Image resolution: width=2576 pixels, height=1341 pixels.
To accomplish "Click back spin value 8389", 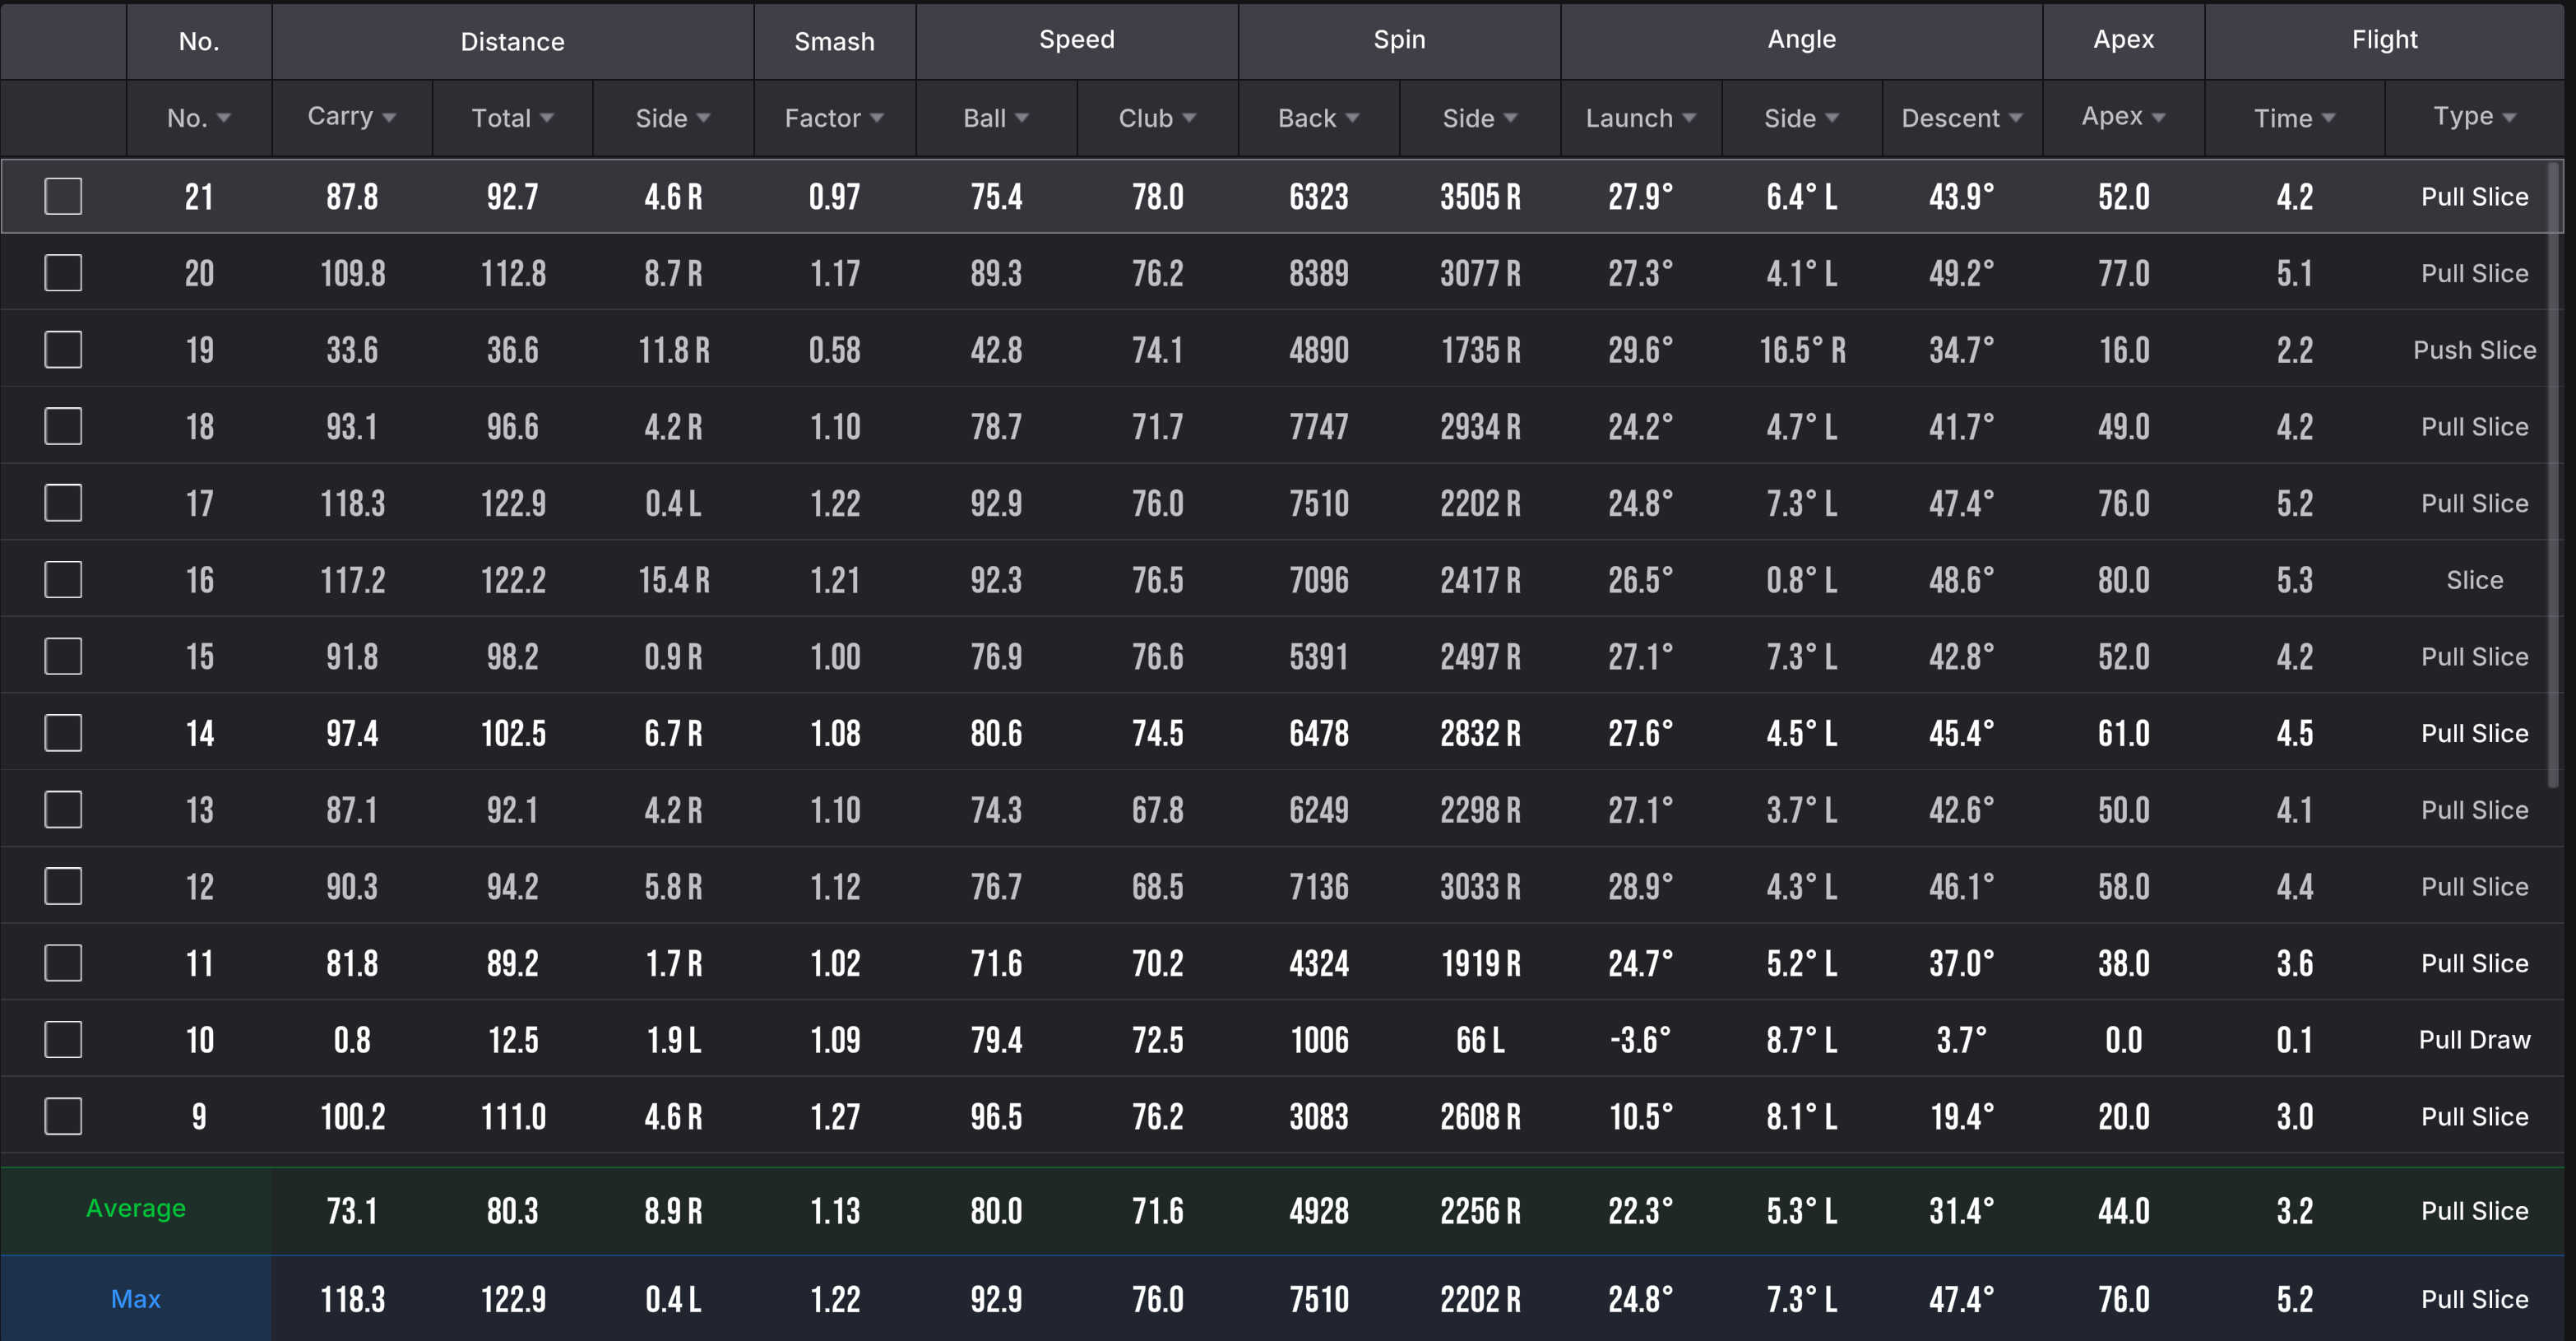I will click(1318, 273).
